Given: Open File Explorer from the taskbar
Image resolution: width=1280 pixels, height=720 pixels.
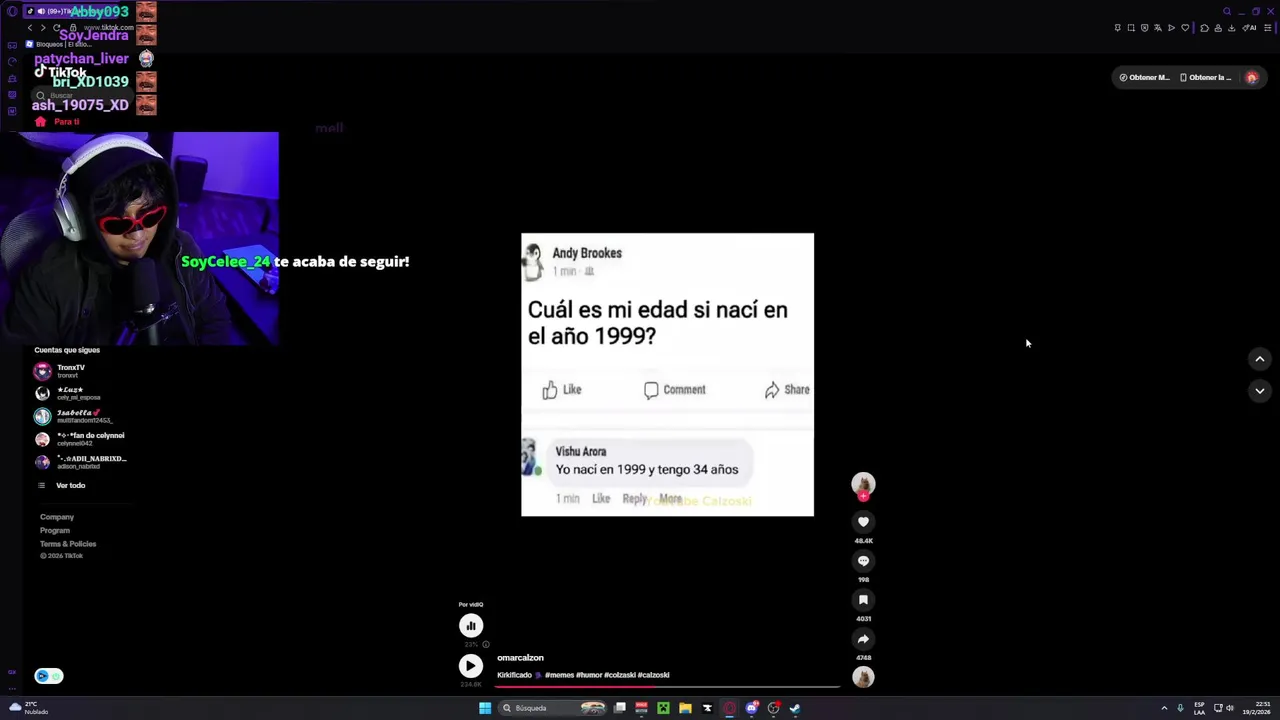Looking at the screenshot, I should (685, 708).
